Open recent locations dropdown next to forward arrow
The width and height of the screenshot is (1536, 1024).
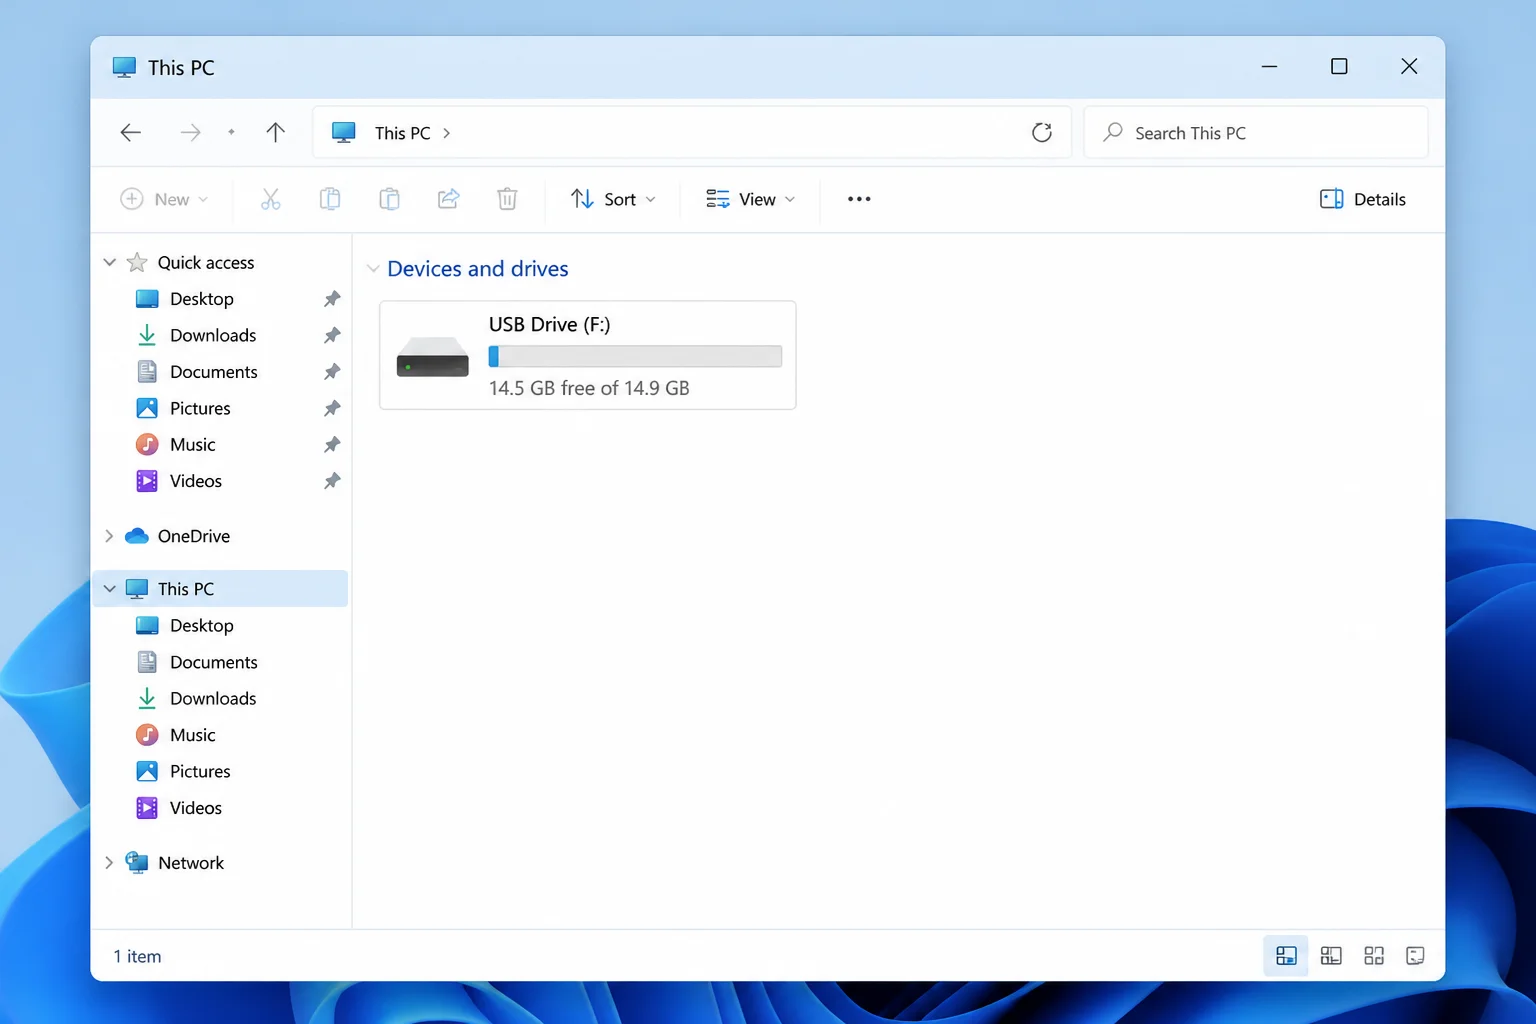point(231,132)
